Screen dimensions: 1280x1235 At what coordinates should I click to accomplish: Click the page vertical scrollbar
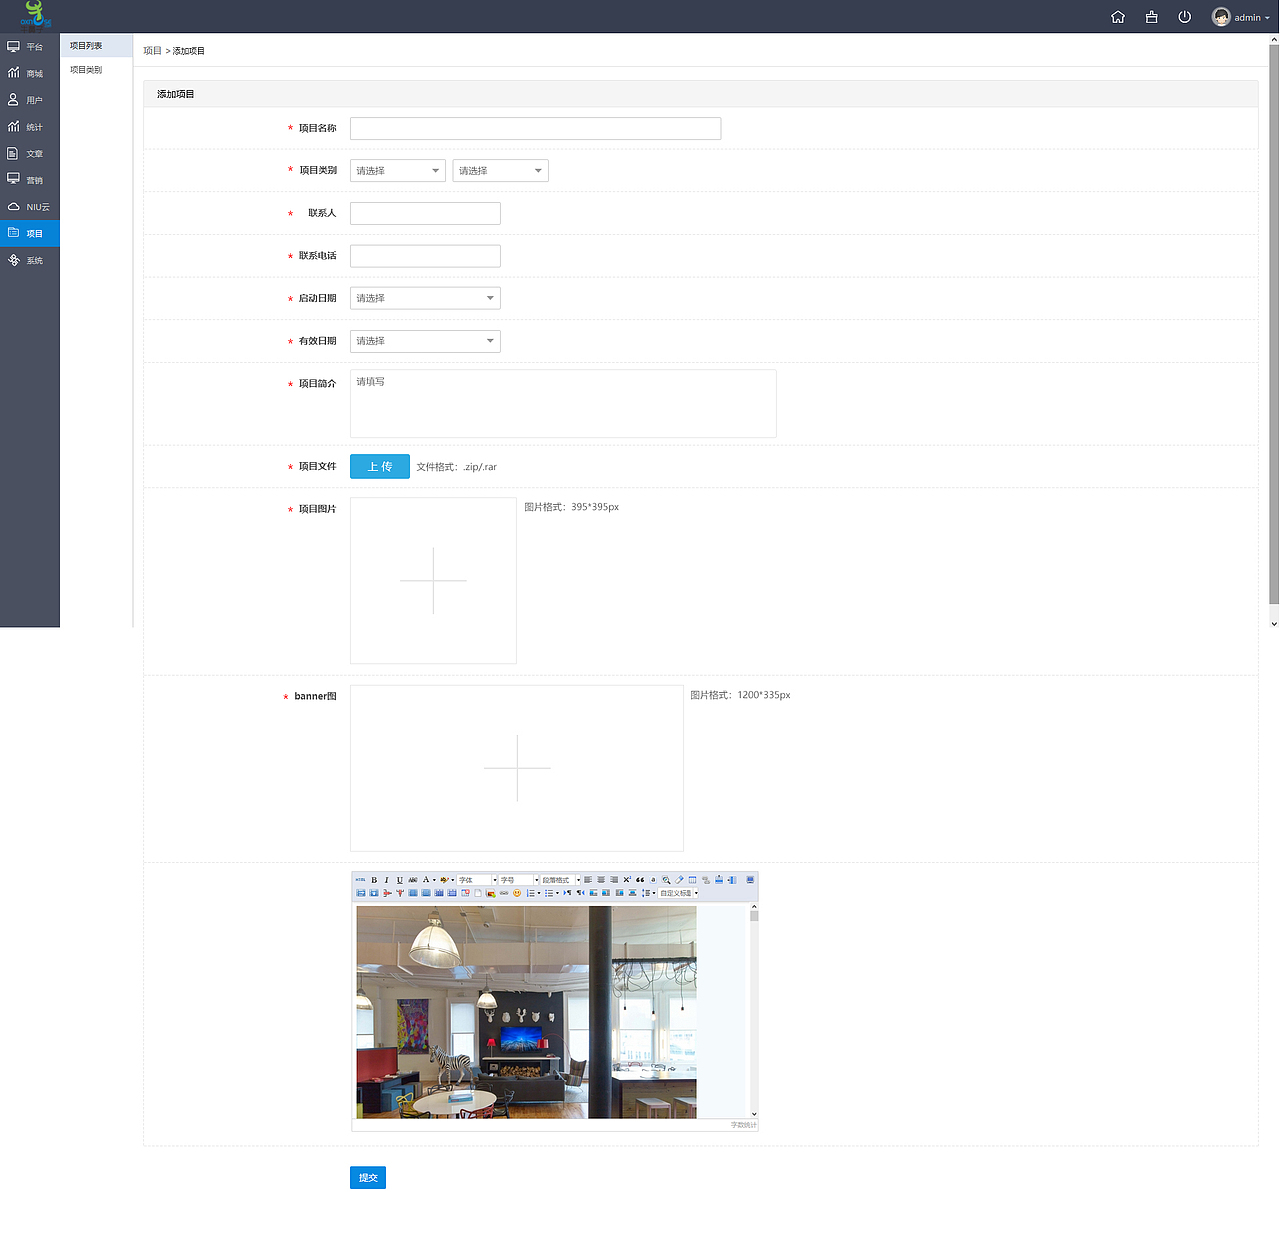[1274, 330]
